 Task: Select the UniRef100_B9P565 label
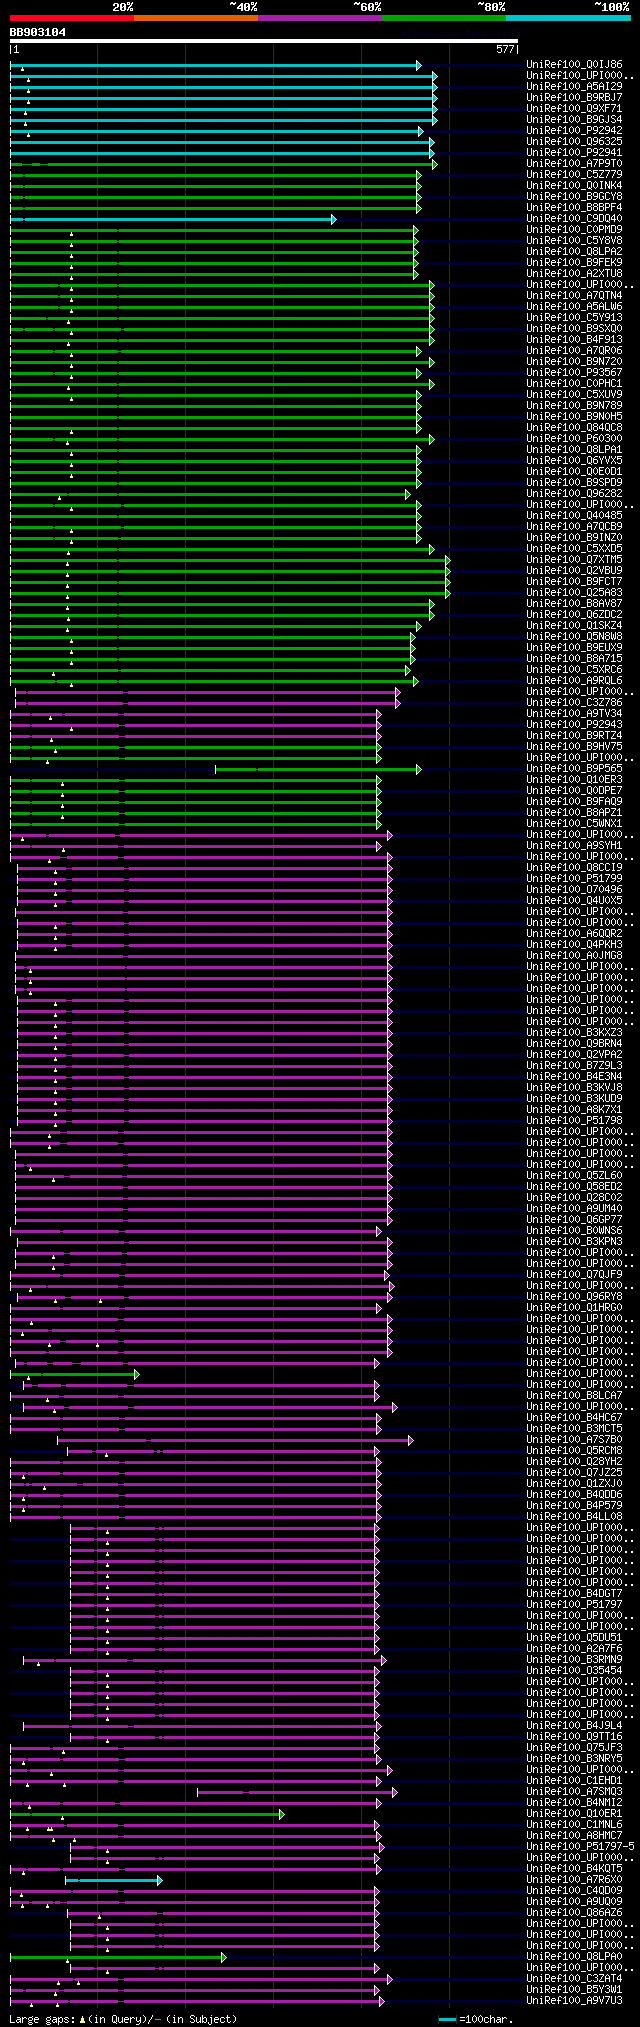574,769
